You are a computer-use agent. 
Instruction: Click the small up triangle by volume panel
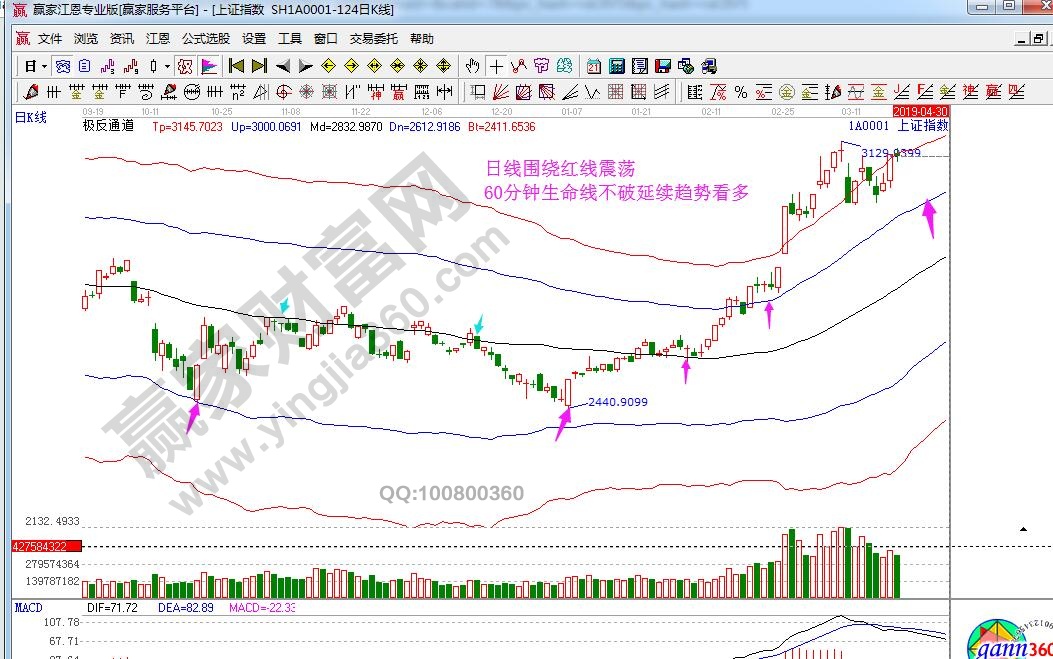(1023, 528)
